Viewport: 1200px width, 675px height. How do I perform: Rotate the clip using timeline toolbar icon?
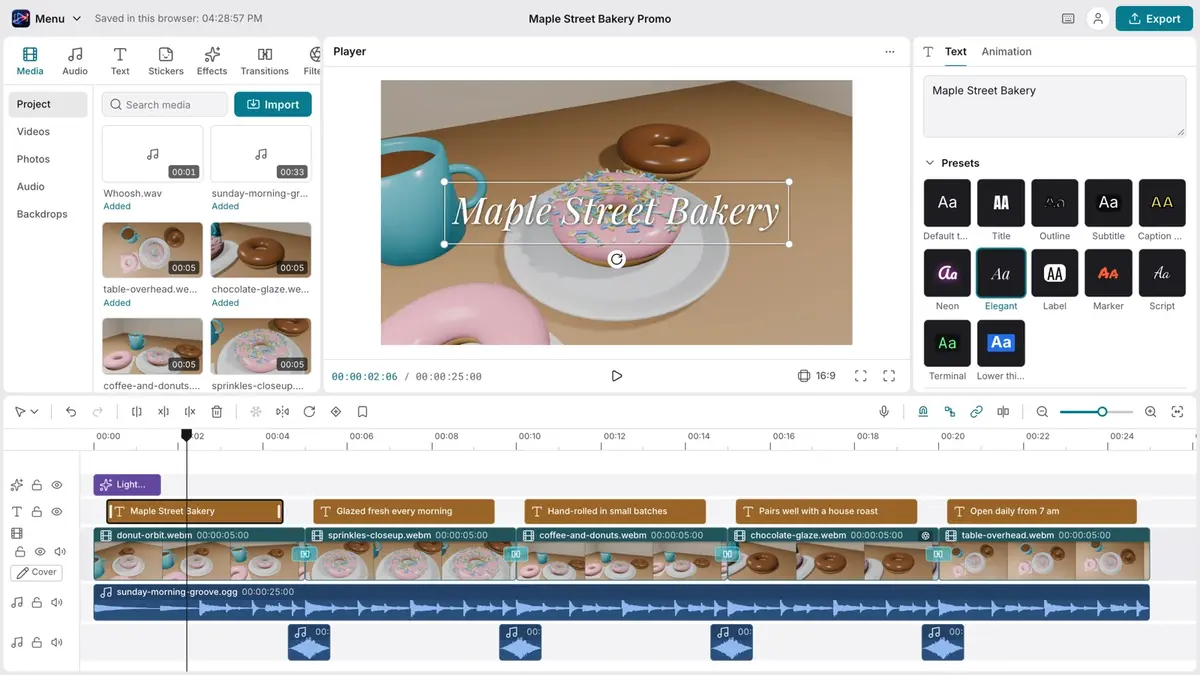pos(309,411)
